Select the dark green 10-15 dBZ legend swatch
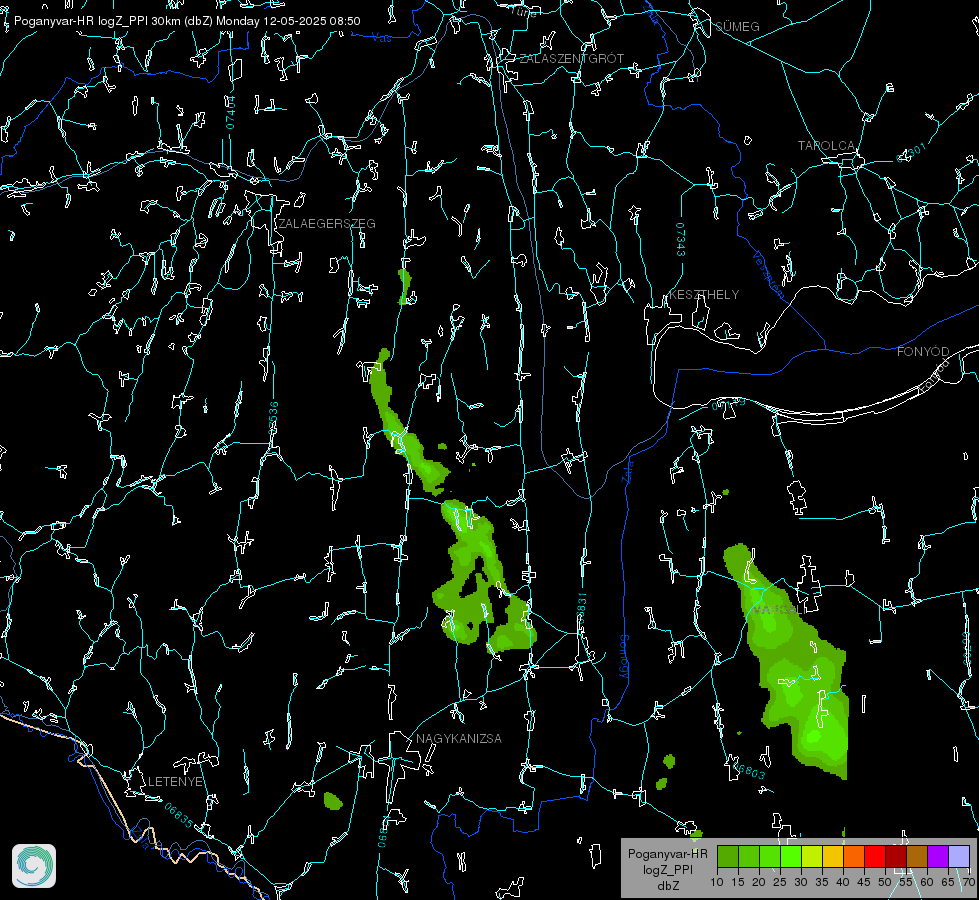The width and height of the screenshot is (979, 900). click(728, 856)
